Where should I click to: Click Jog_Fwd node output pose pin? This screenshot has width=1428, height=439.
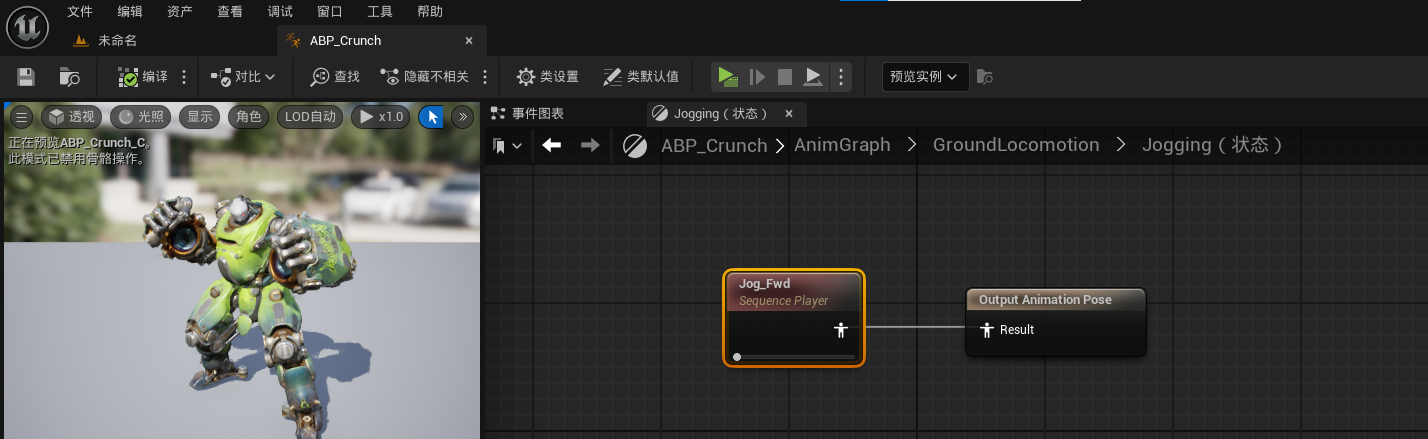(841, 330)
